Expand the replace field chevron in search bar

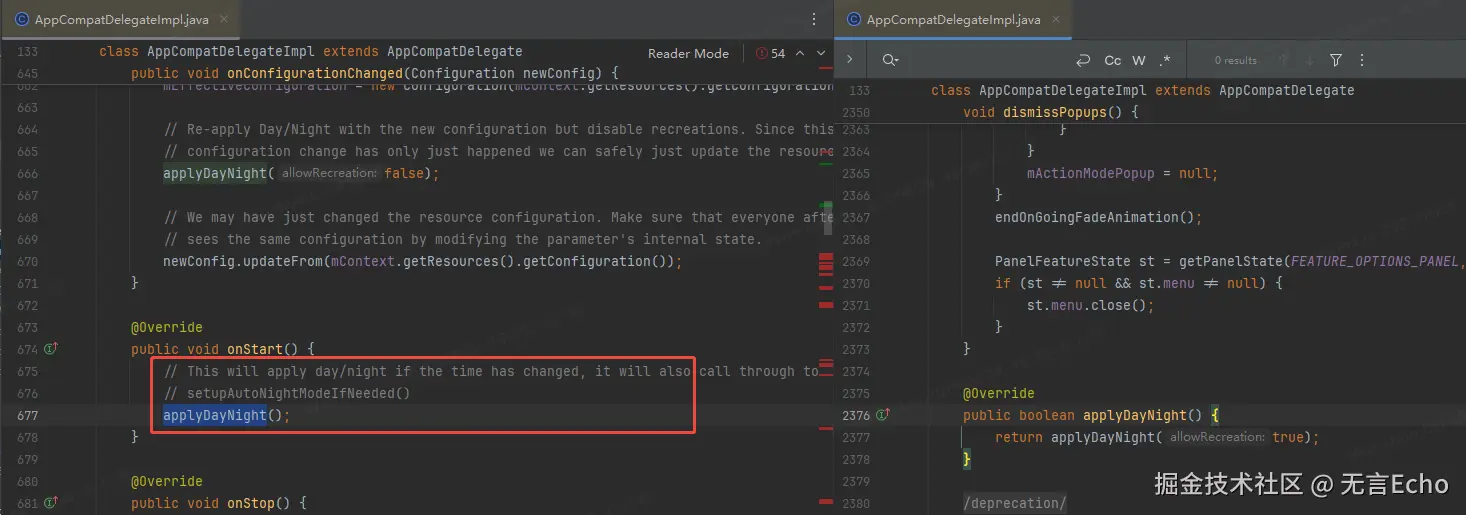849,60
